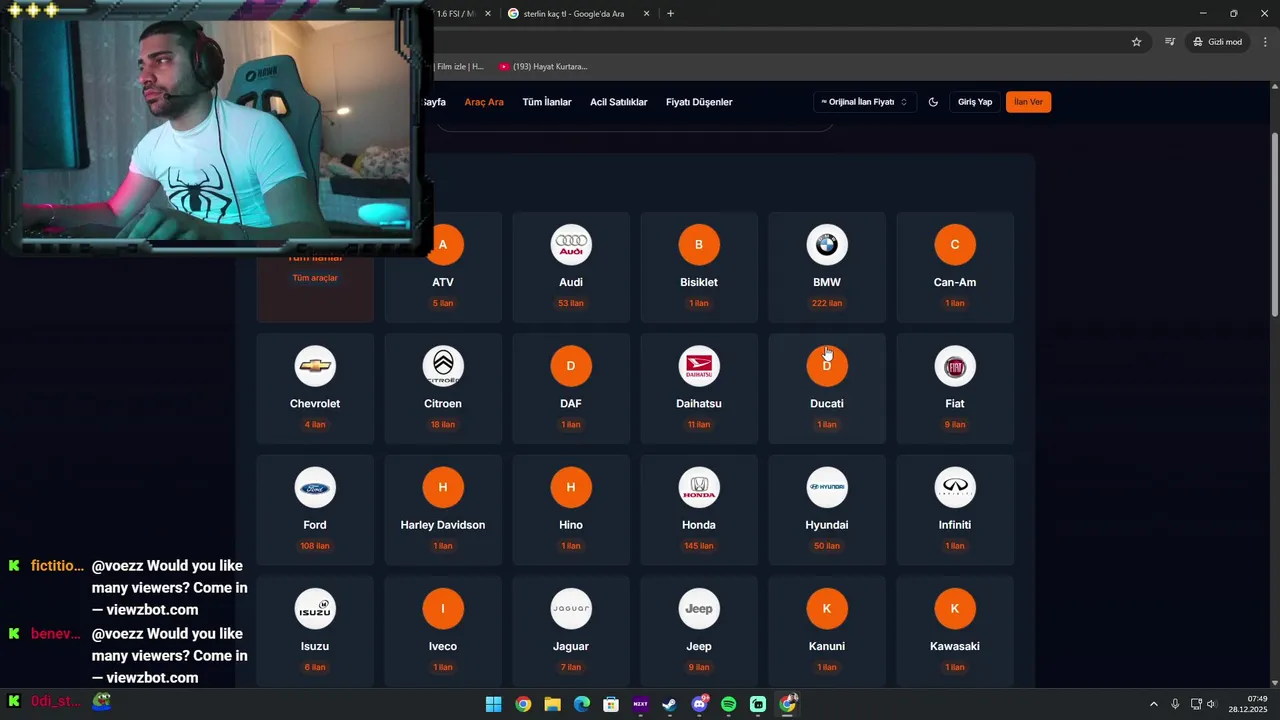Open the Ford logo icon
Viewport: 1280px width, 720px height.
[x=315, y=487]
